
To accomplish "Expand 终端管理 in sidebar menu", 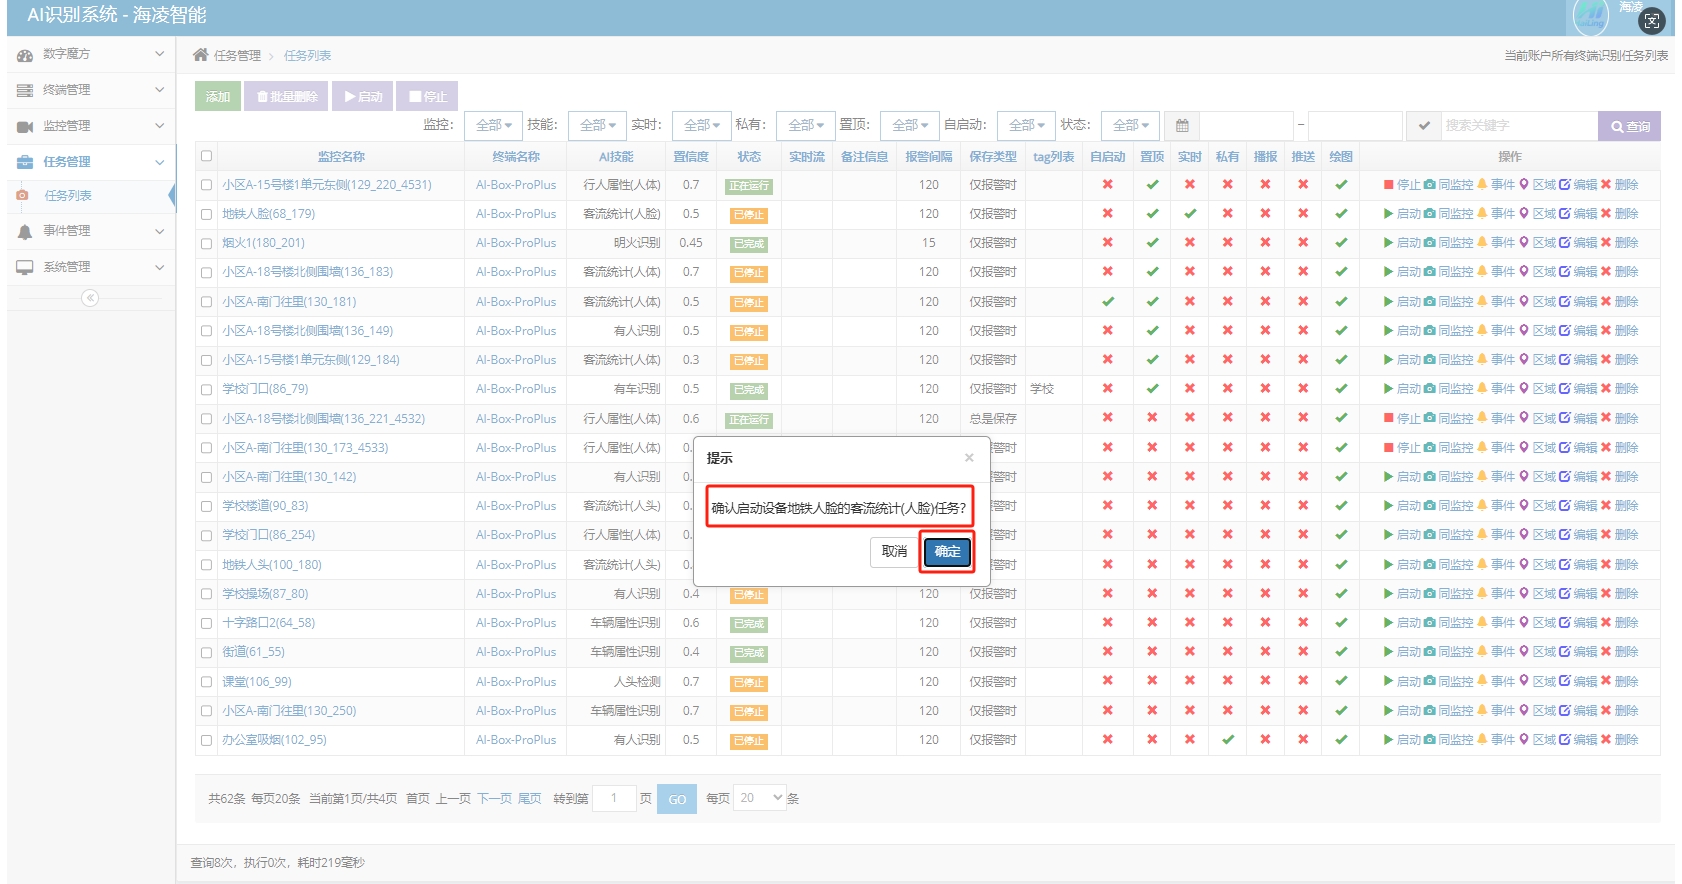I will [91, 90].
